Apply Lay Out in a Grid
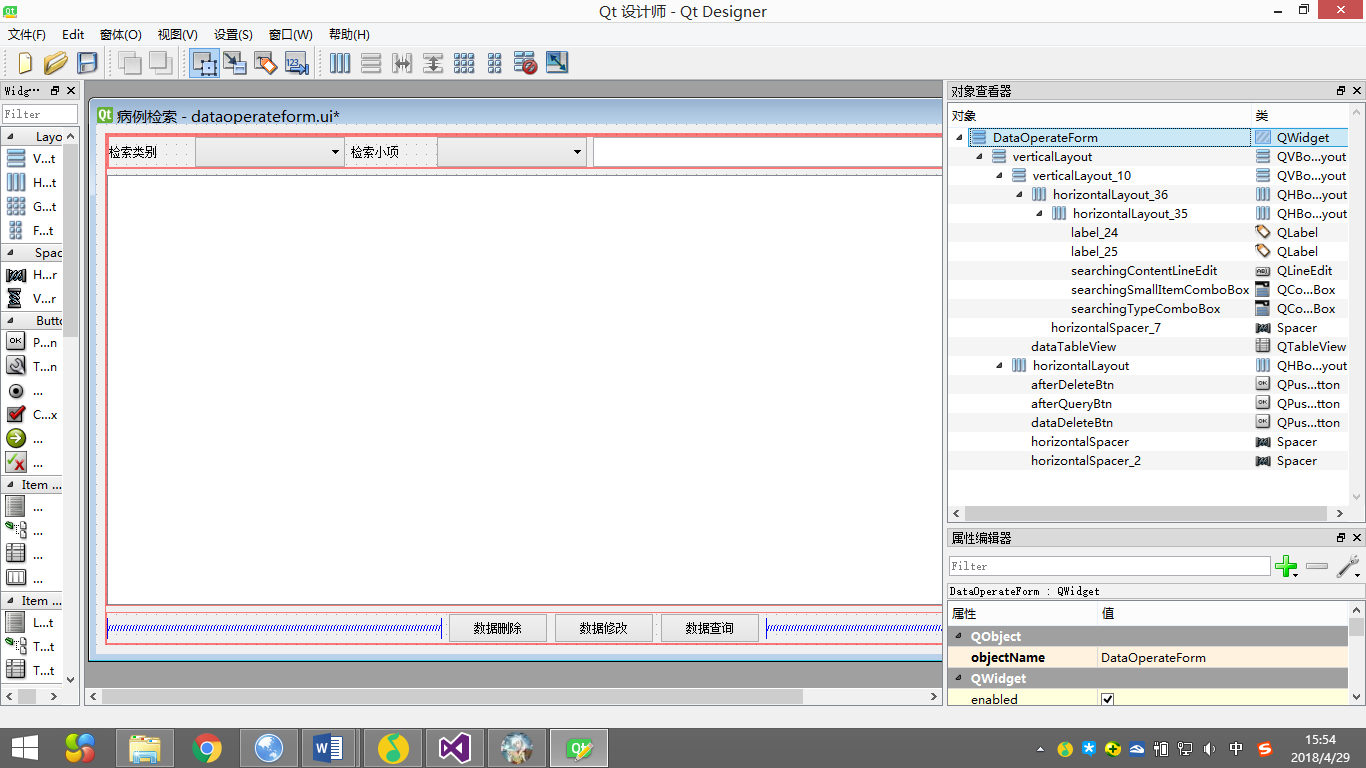Screen dimensions: 1366x768 tap(464, 63)
